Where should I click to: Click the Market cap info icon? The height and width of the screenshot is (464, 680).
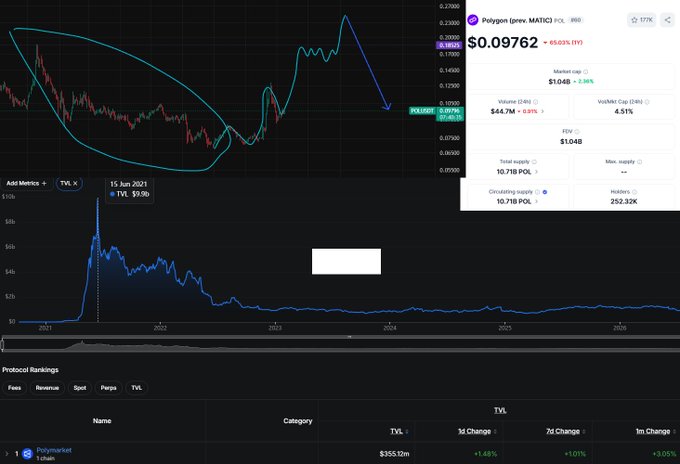(x=585, y=72)
